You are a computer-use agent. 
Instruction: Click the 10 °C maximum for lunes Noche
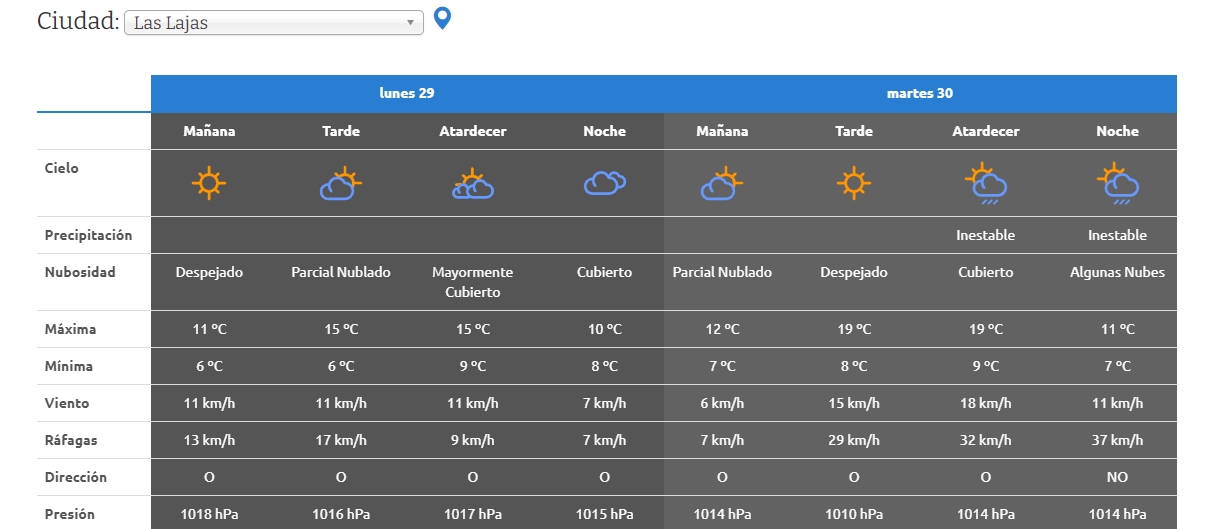604,329
